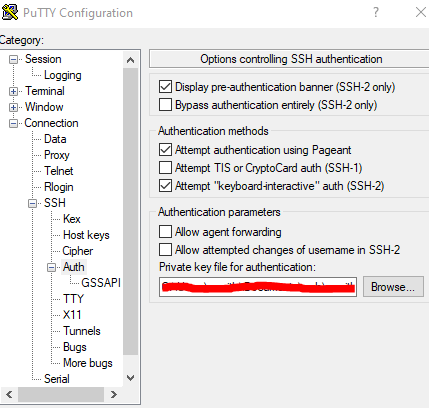Click the category tree scroll-up arrow
The image size is (429, 408).
coord(130,60)
